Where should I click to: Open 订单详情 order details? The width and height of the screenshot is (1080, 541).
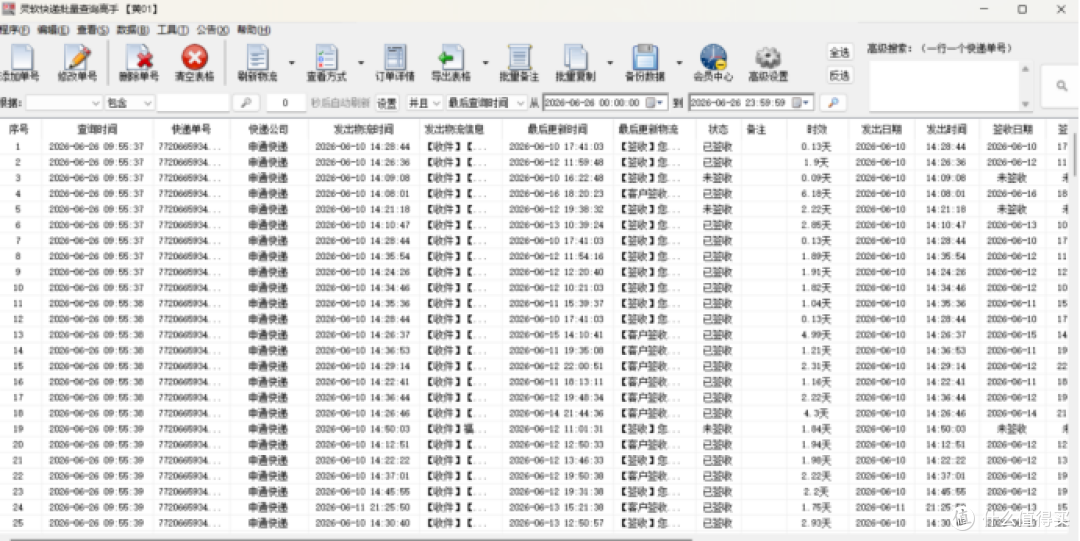pyautogui.click(x=395, y=63)
